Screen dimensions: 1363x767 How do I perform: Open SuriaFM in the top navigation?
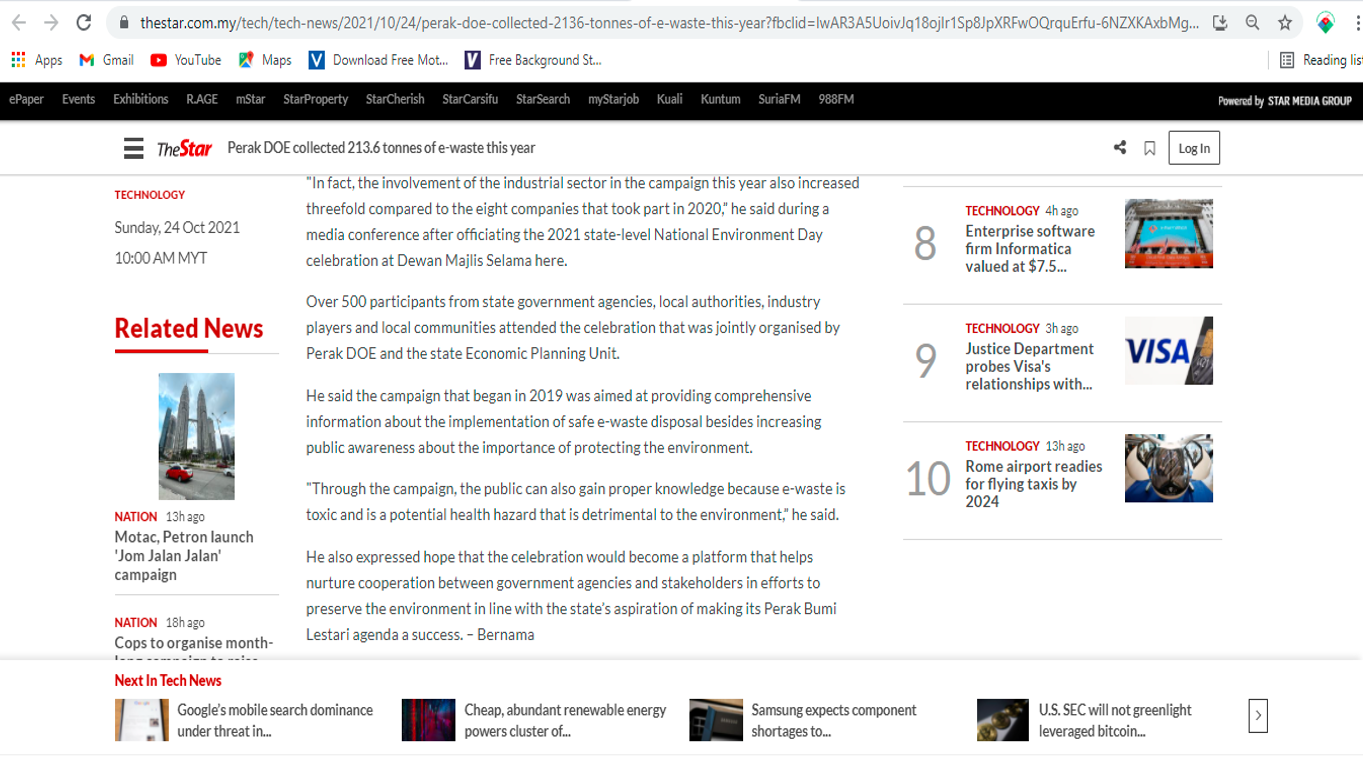click(x=779, y=99)
